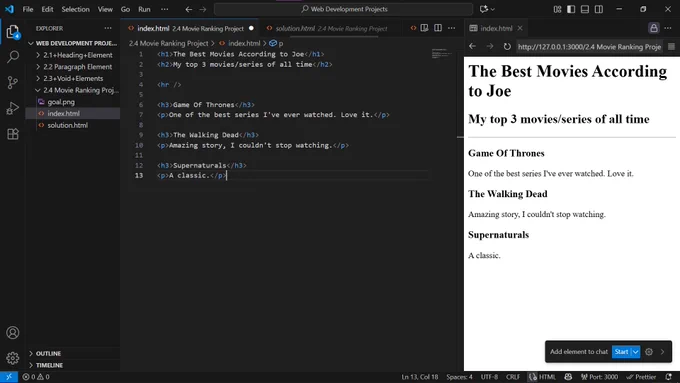680x383 pixels.
Task: Click the Port: 3000 status item
Action: (600, 377)
